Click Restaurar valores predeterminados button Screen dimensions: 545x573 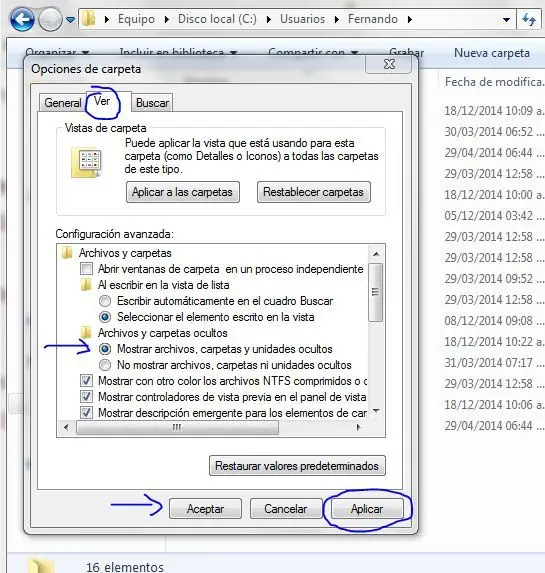pyautogui.click(x=297, y=466)
